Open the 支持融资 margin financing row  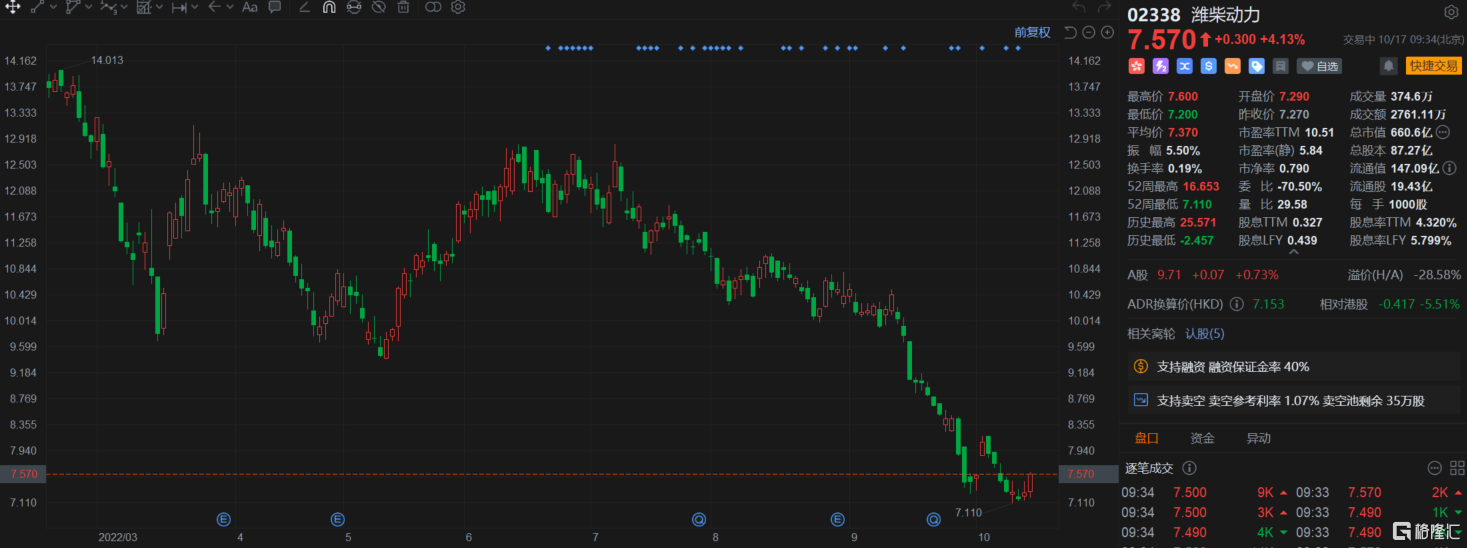pyautogui.click(x=1293, y=367)
